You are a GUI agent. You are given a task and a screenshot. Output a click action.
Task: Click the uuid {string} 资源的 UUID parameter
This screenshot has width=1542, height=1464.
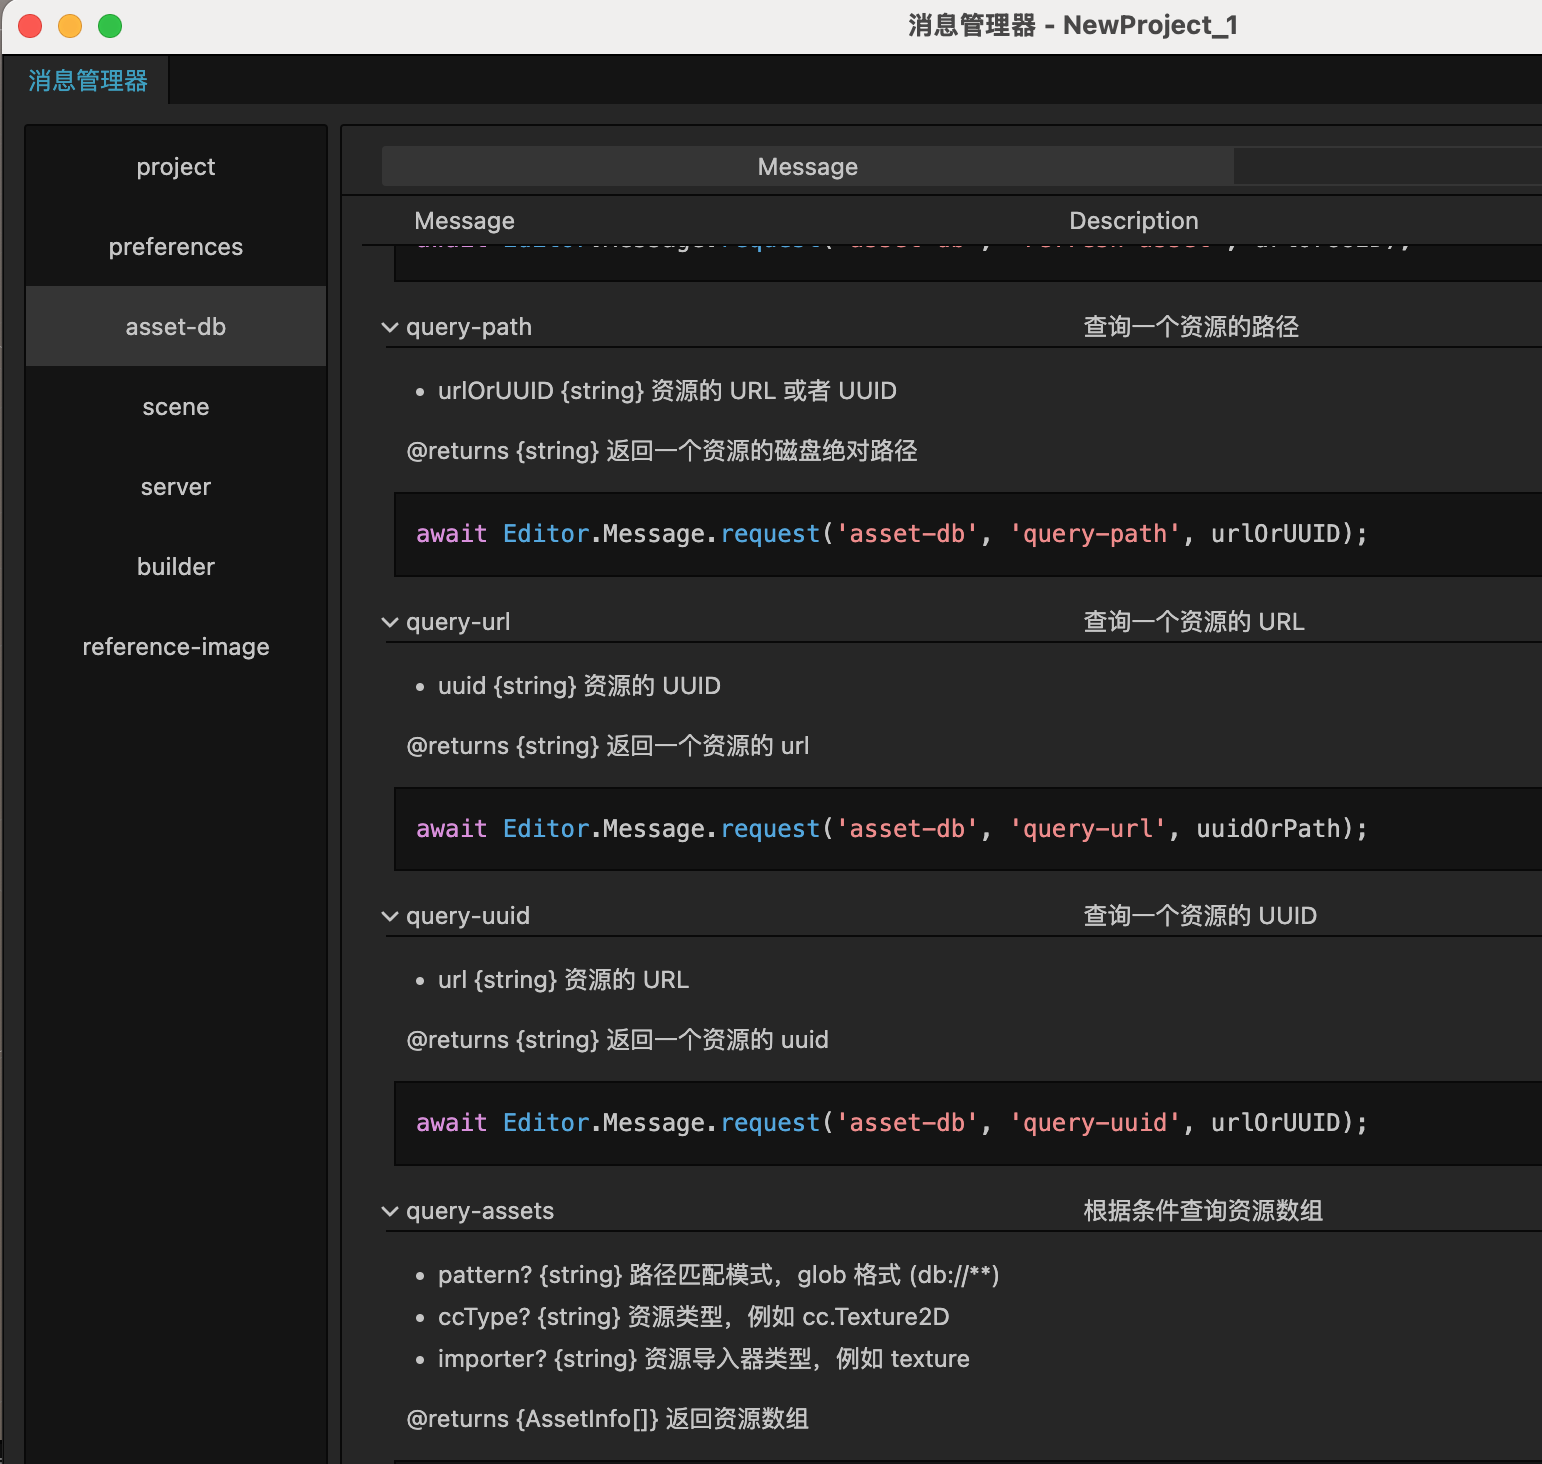[579, 686]
